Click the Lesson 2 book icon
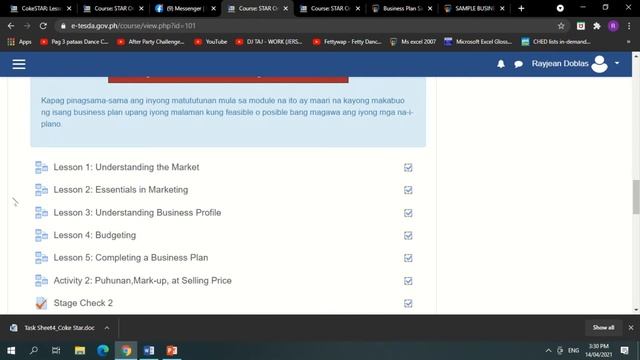Viewport: 640px width, 360px height. (41, 190)
